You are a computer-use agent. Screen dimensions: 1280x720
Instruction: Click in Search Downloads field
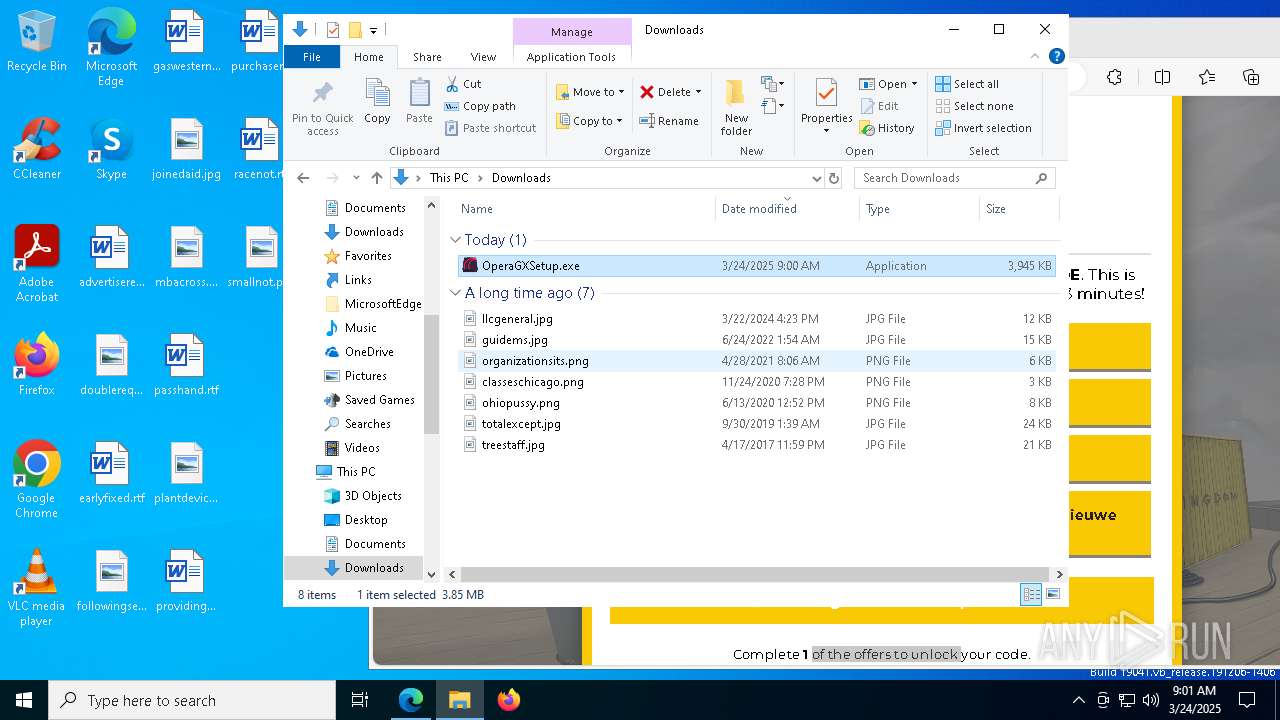tap(955, 178)
